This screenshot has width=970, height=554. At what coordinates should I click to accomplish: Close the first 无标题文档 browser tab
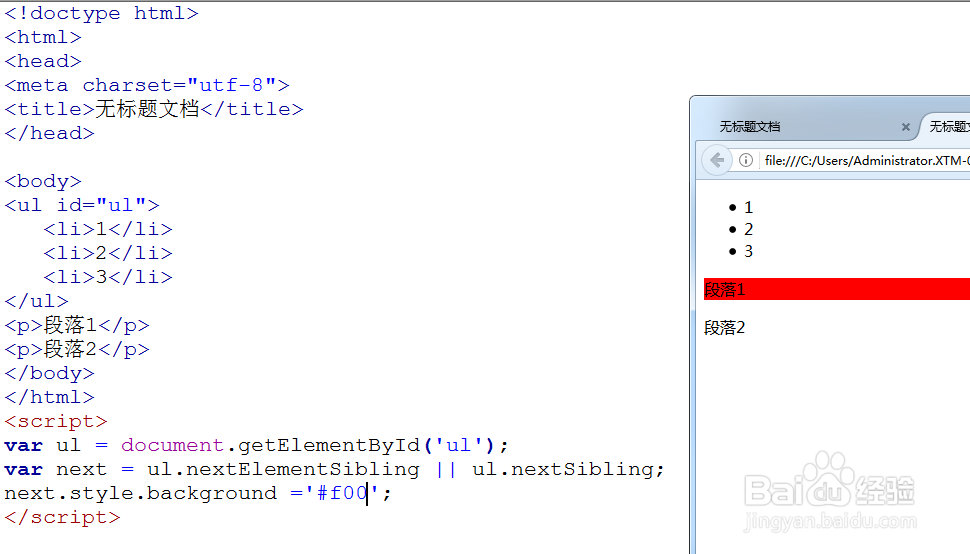tap(906, 127)
